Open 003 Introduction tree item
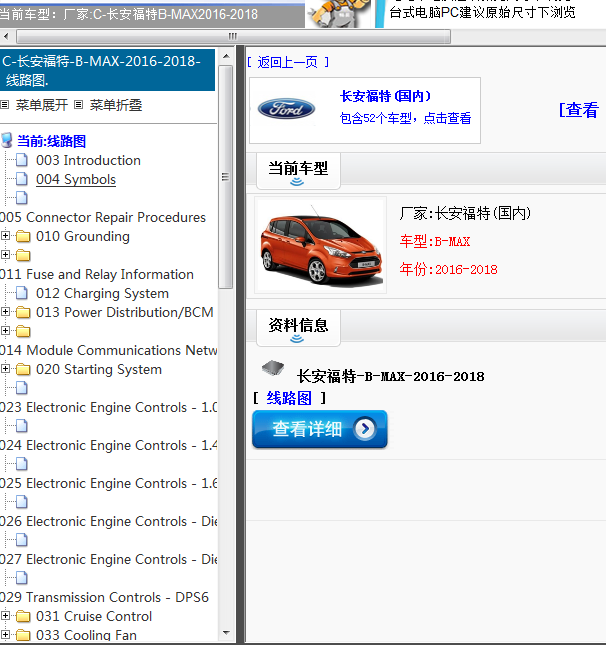 pos(88,160)
